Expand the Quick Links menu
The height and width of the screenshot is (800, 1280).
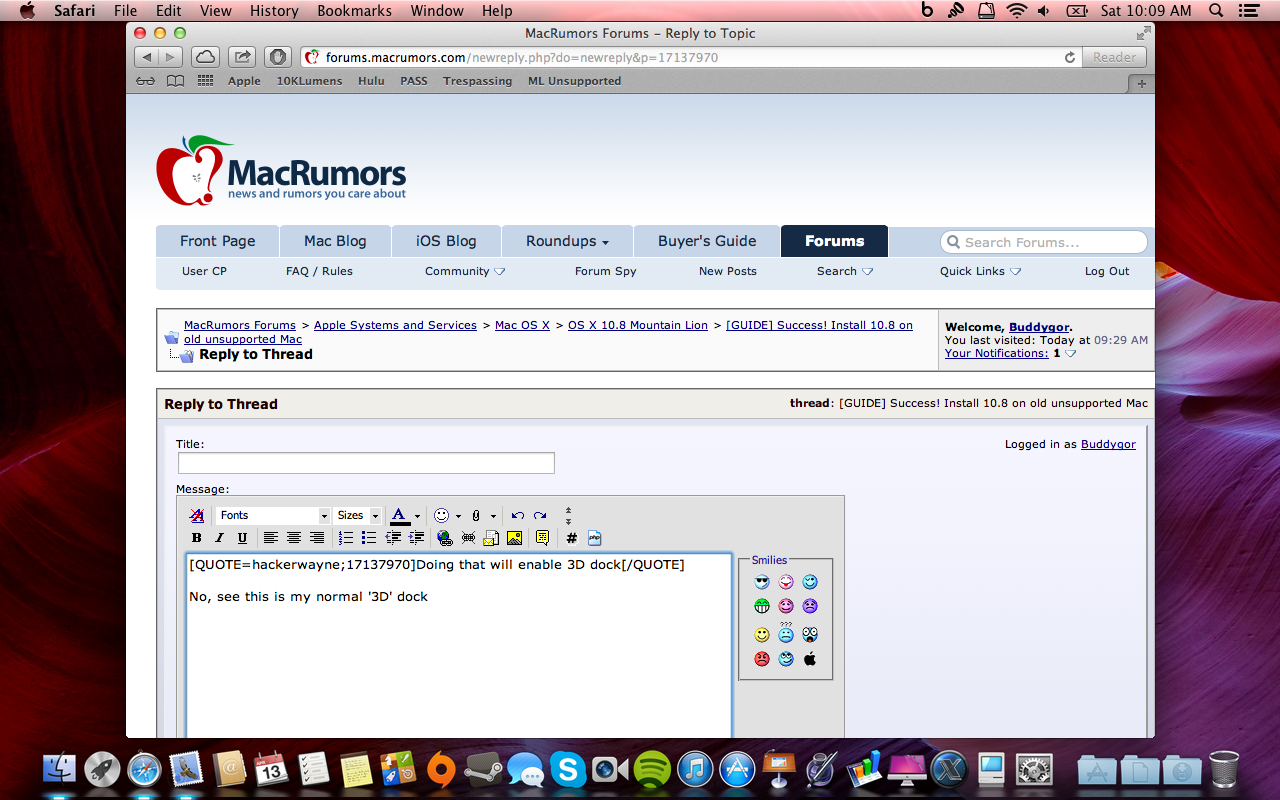980,271
